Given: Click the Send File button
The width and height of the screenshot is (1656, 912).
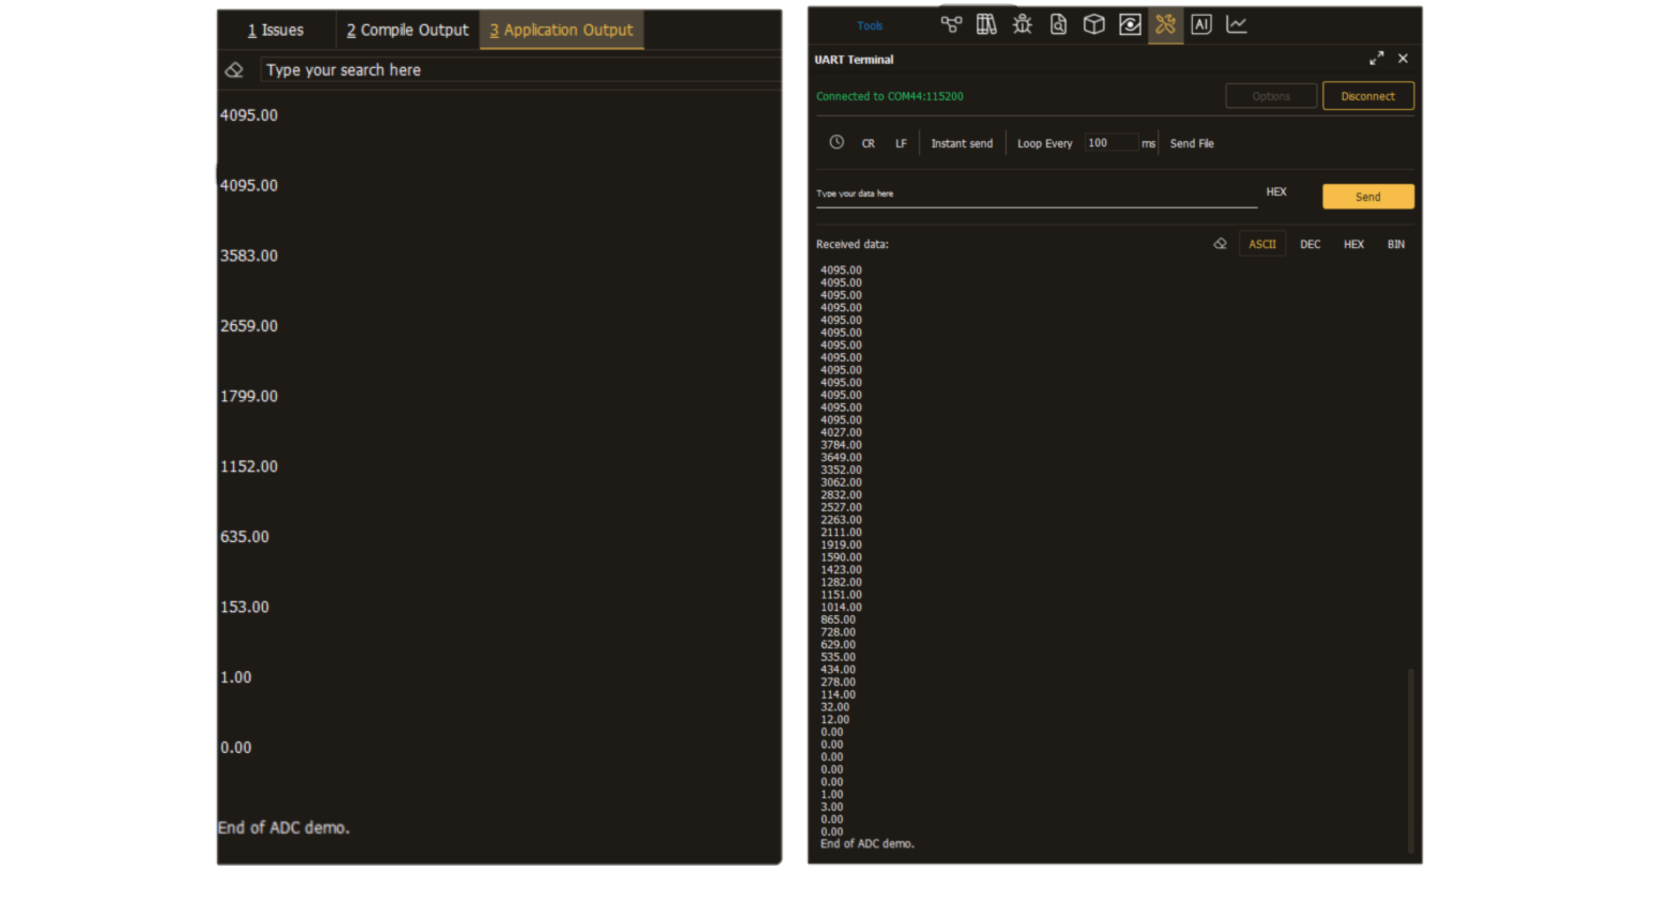Looking at the screenshot, I should point(1192,143).
